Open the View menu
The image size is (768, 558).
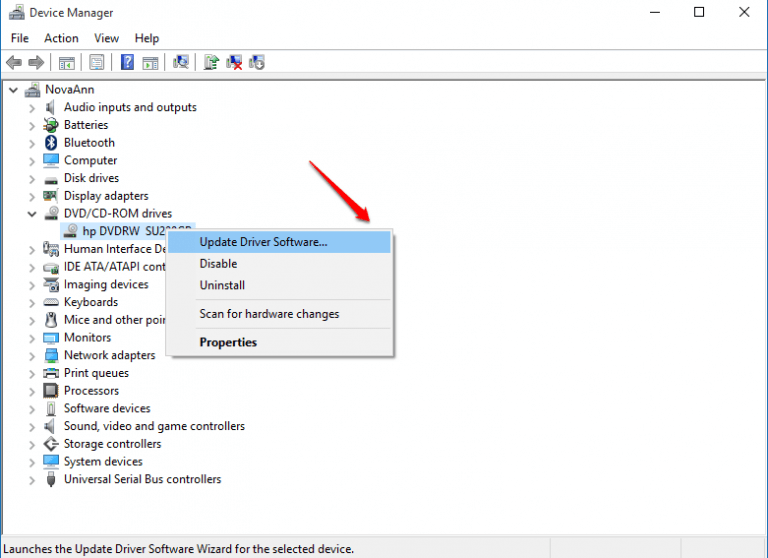click(x=106, y=38)
